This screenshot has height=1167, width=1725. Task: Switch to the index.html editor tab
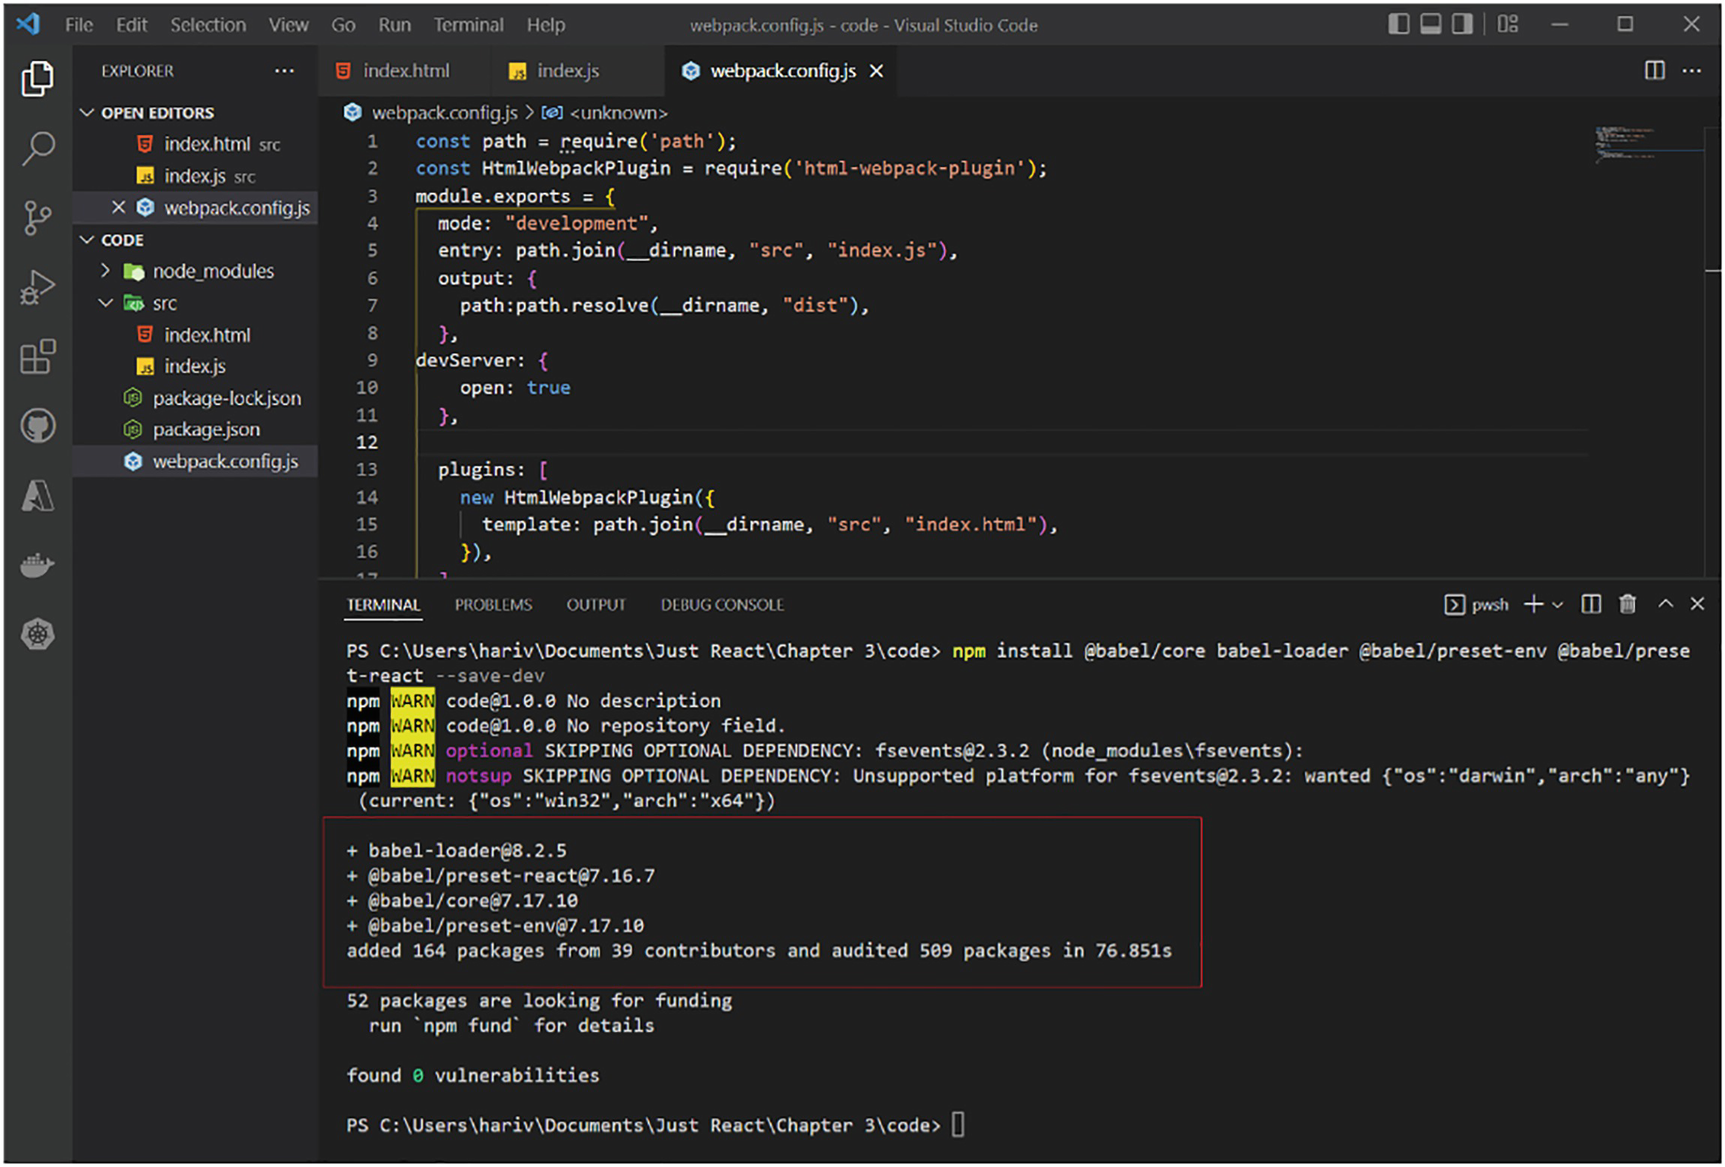coord(405,71)
